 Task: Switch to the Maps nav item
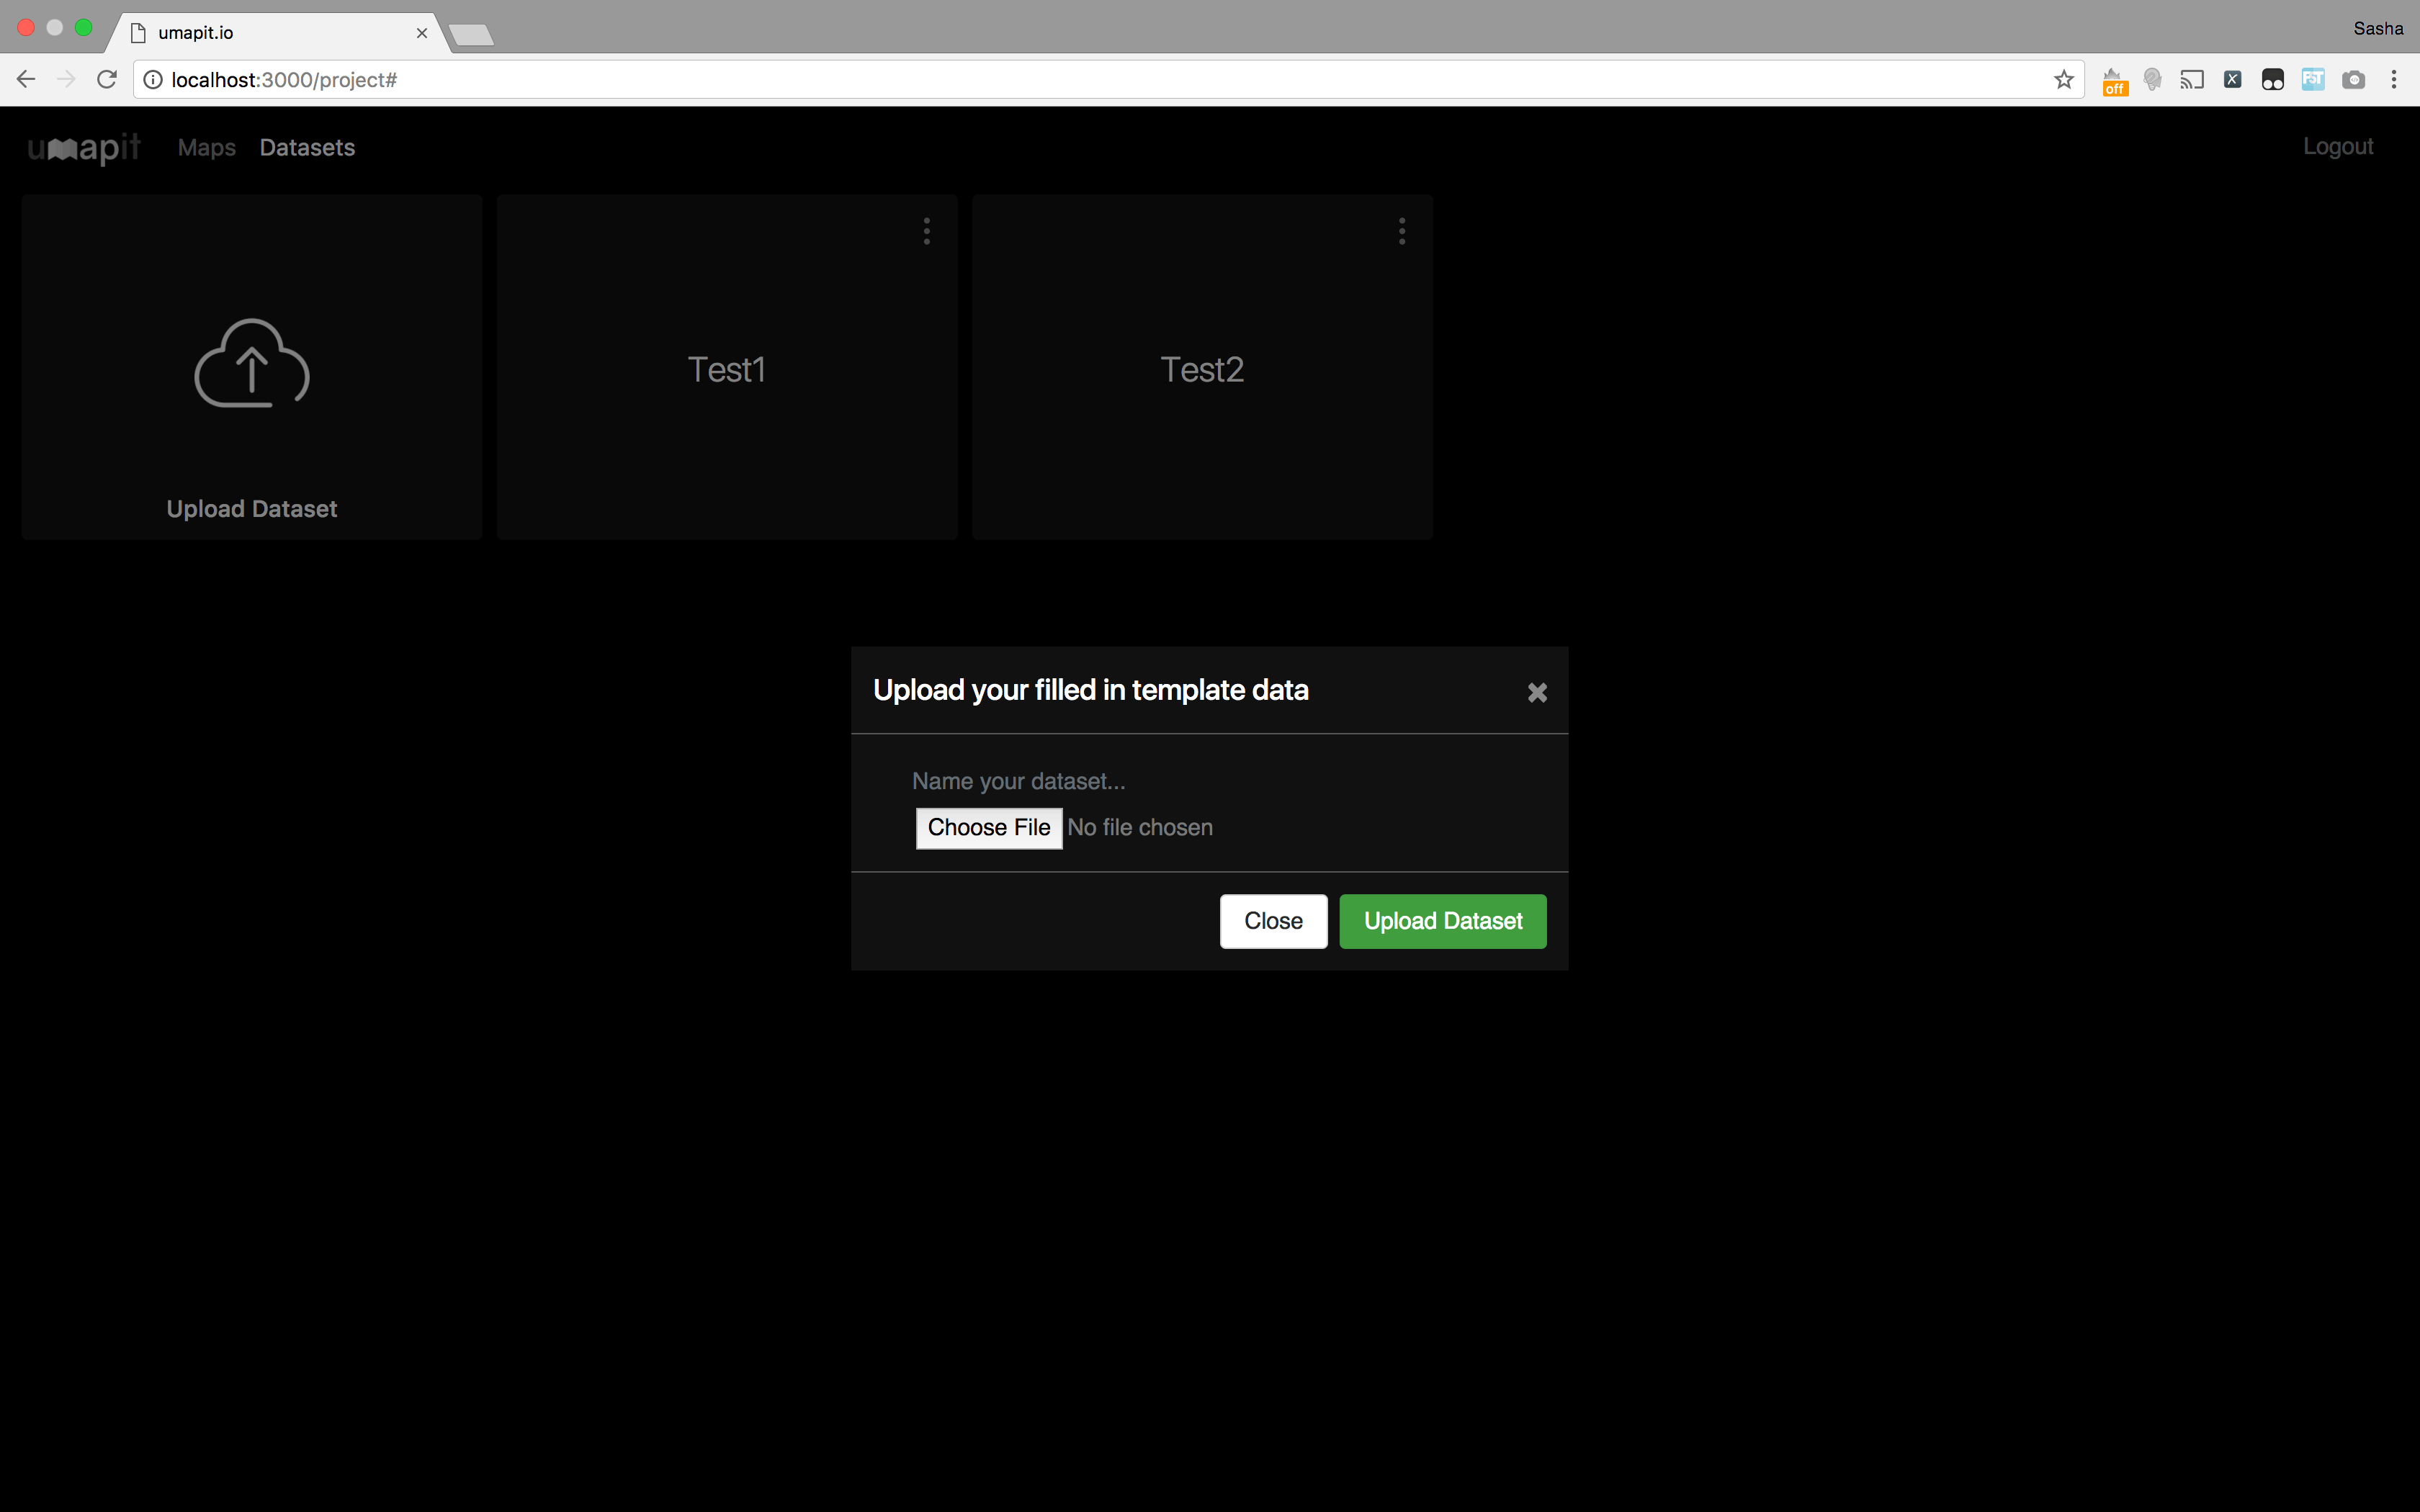(x=207, y=148)
